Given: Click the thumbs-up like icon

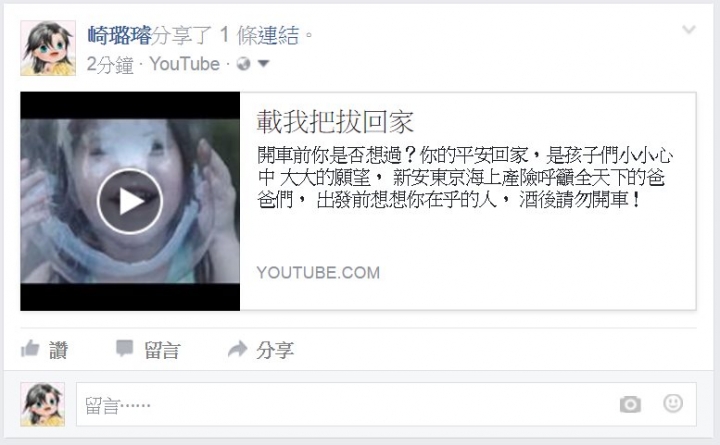Looking at the screenshot, I should (30, 349).
